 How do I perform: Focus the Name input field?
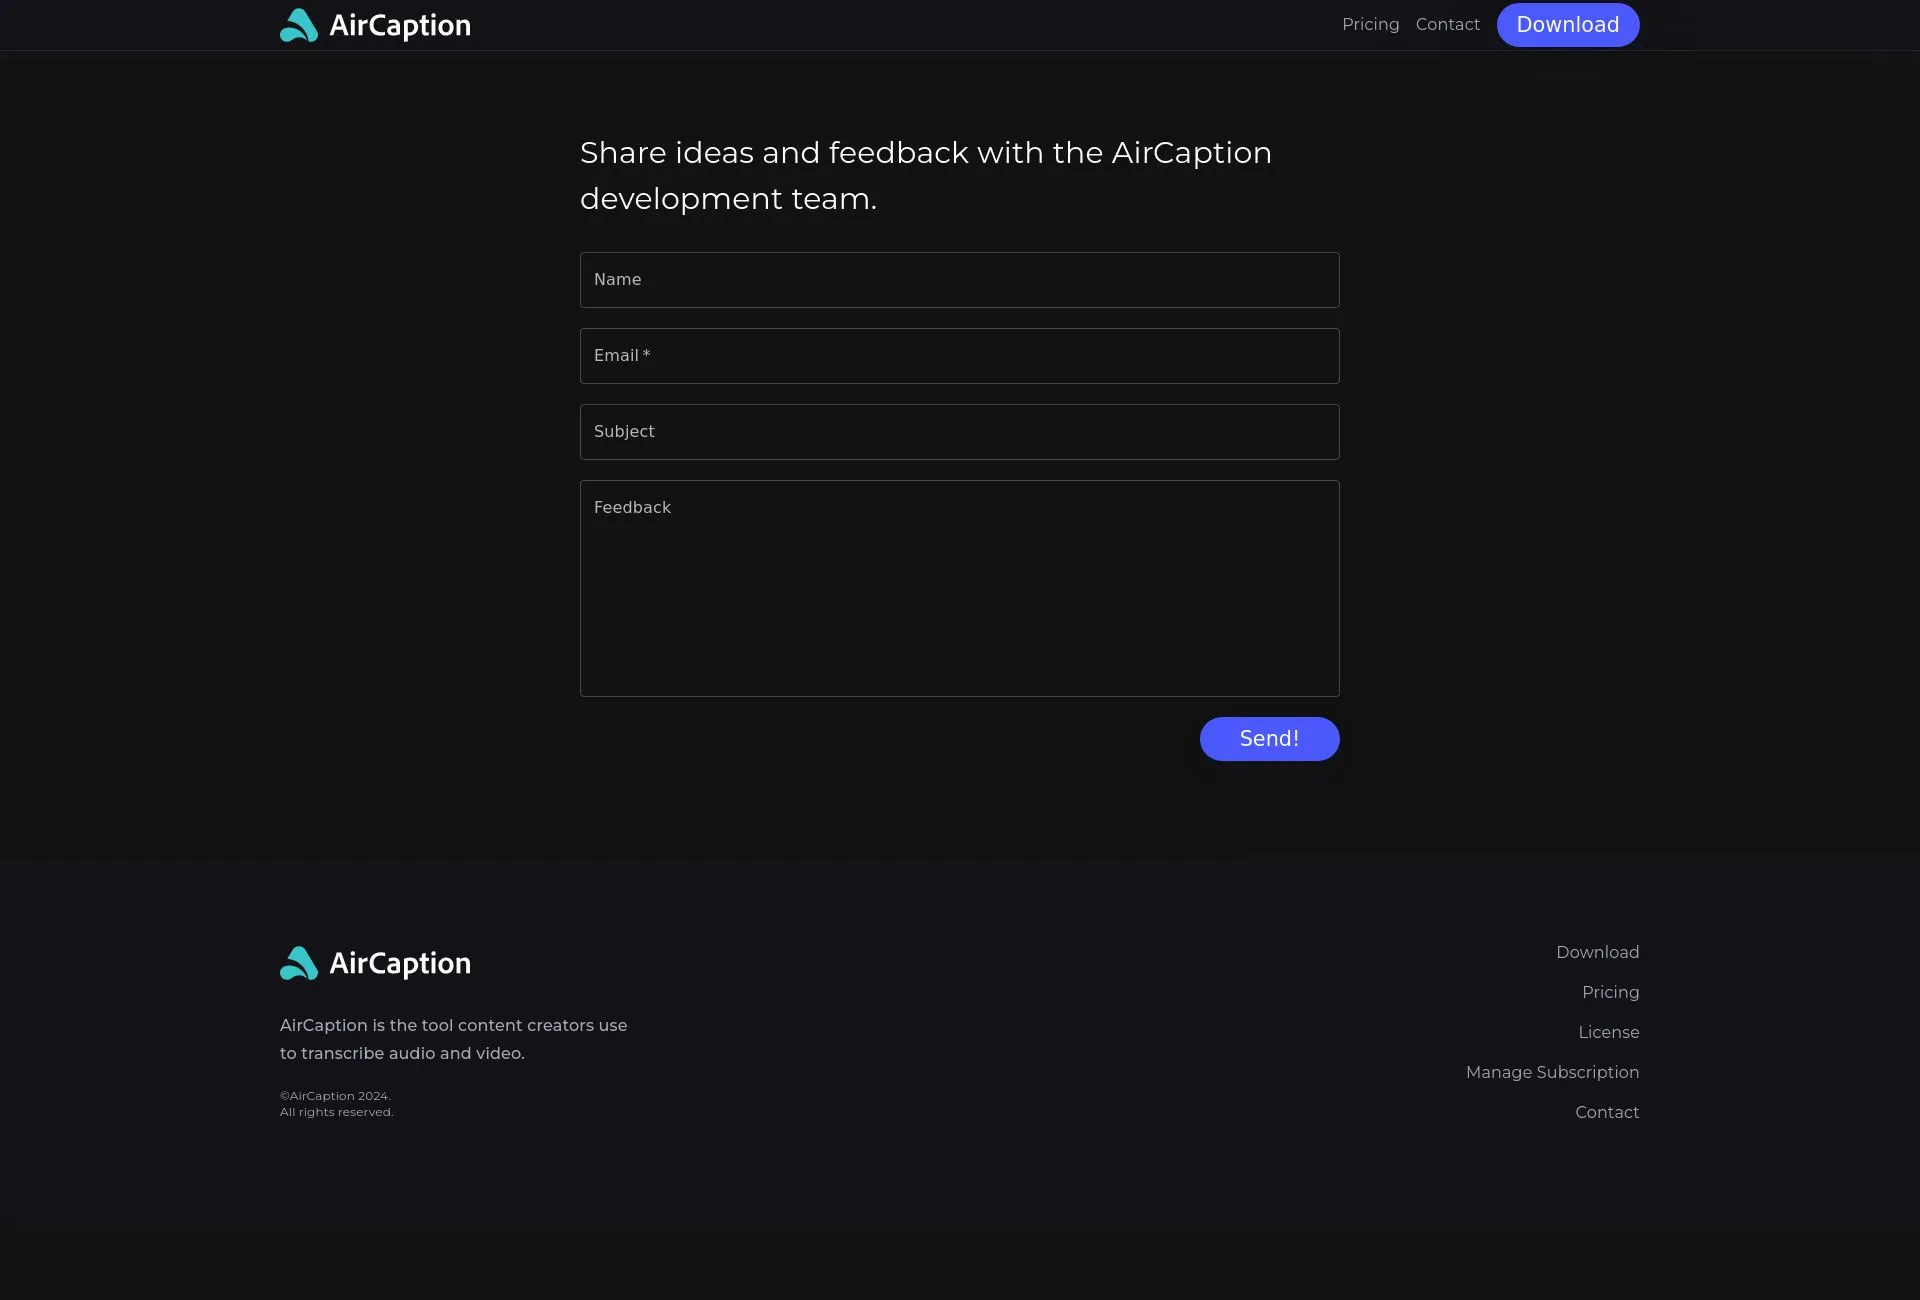(x=959, y=280)
